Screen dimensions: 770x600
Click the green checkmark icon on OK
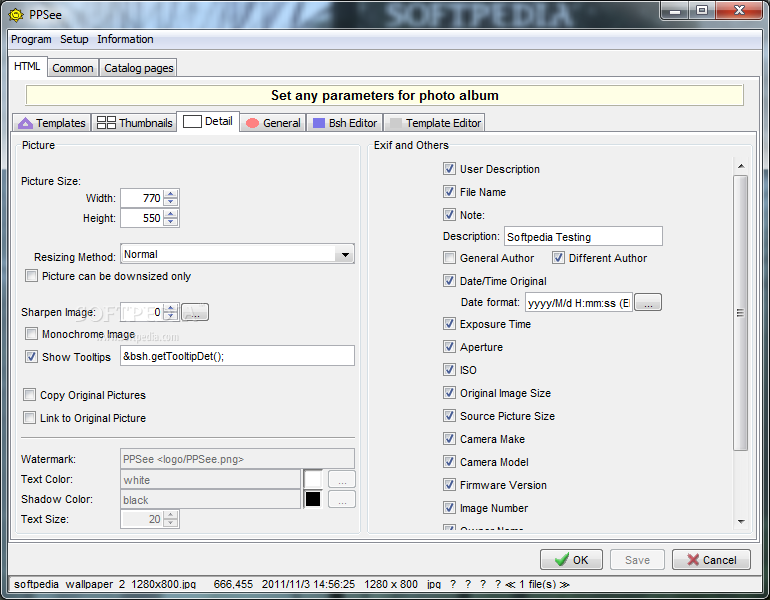(x=561, y=560)
